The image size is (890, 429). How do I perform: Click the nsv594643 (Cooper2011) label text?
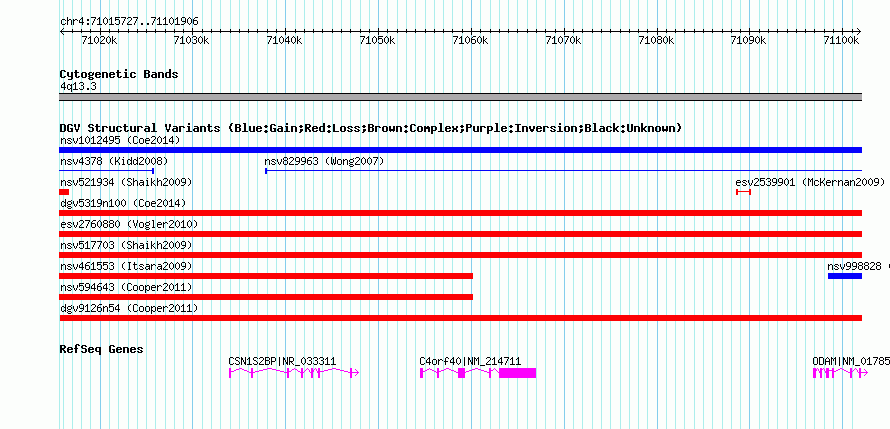(x=126, y=287)
